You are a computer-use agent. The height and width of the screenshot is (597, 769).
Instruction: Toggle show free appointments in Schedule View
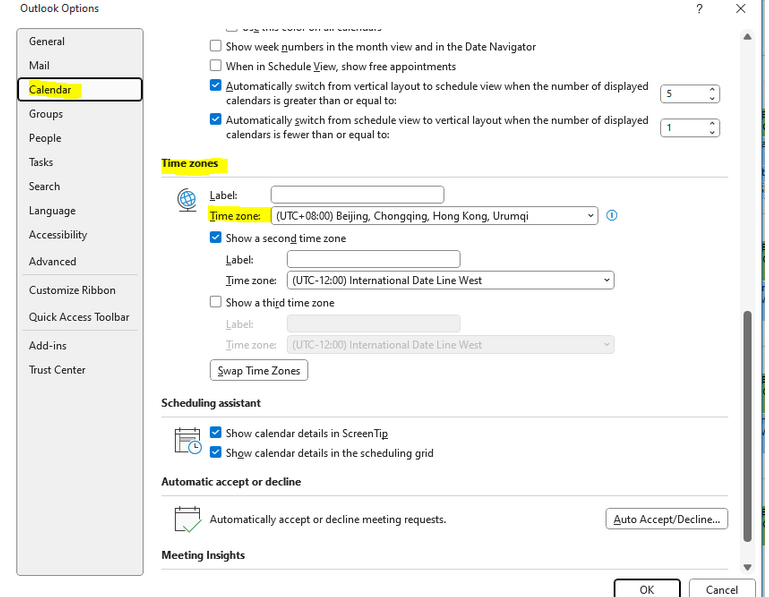pos(215,65)
